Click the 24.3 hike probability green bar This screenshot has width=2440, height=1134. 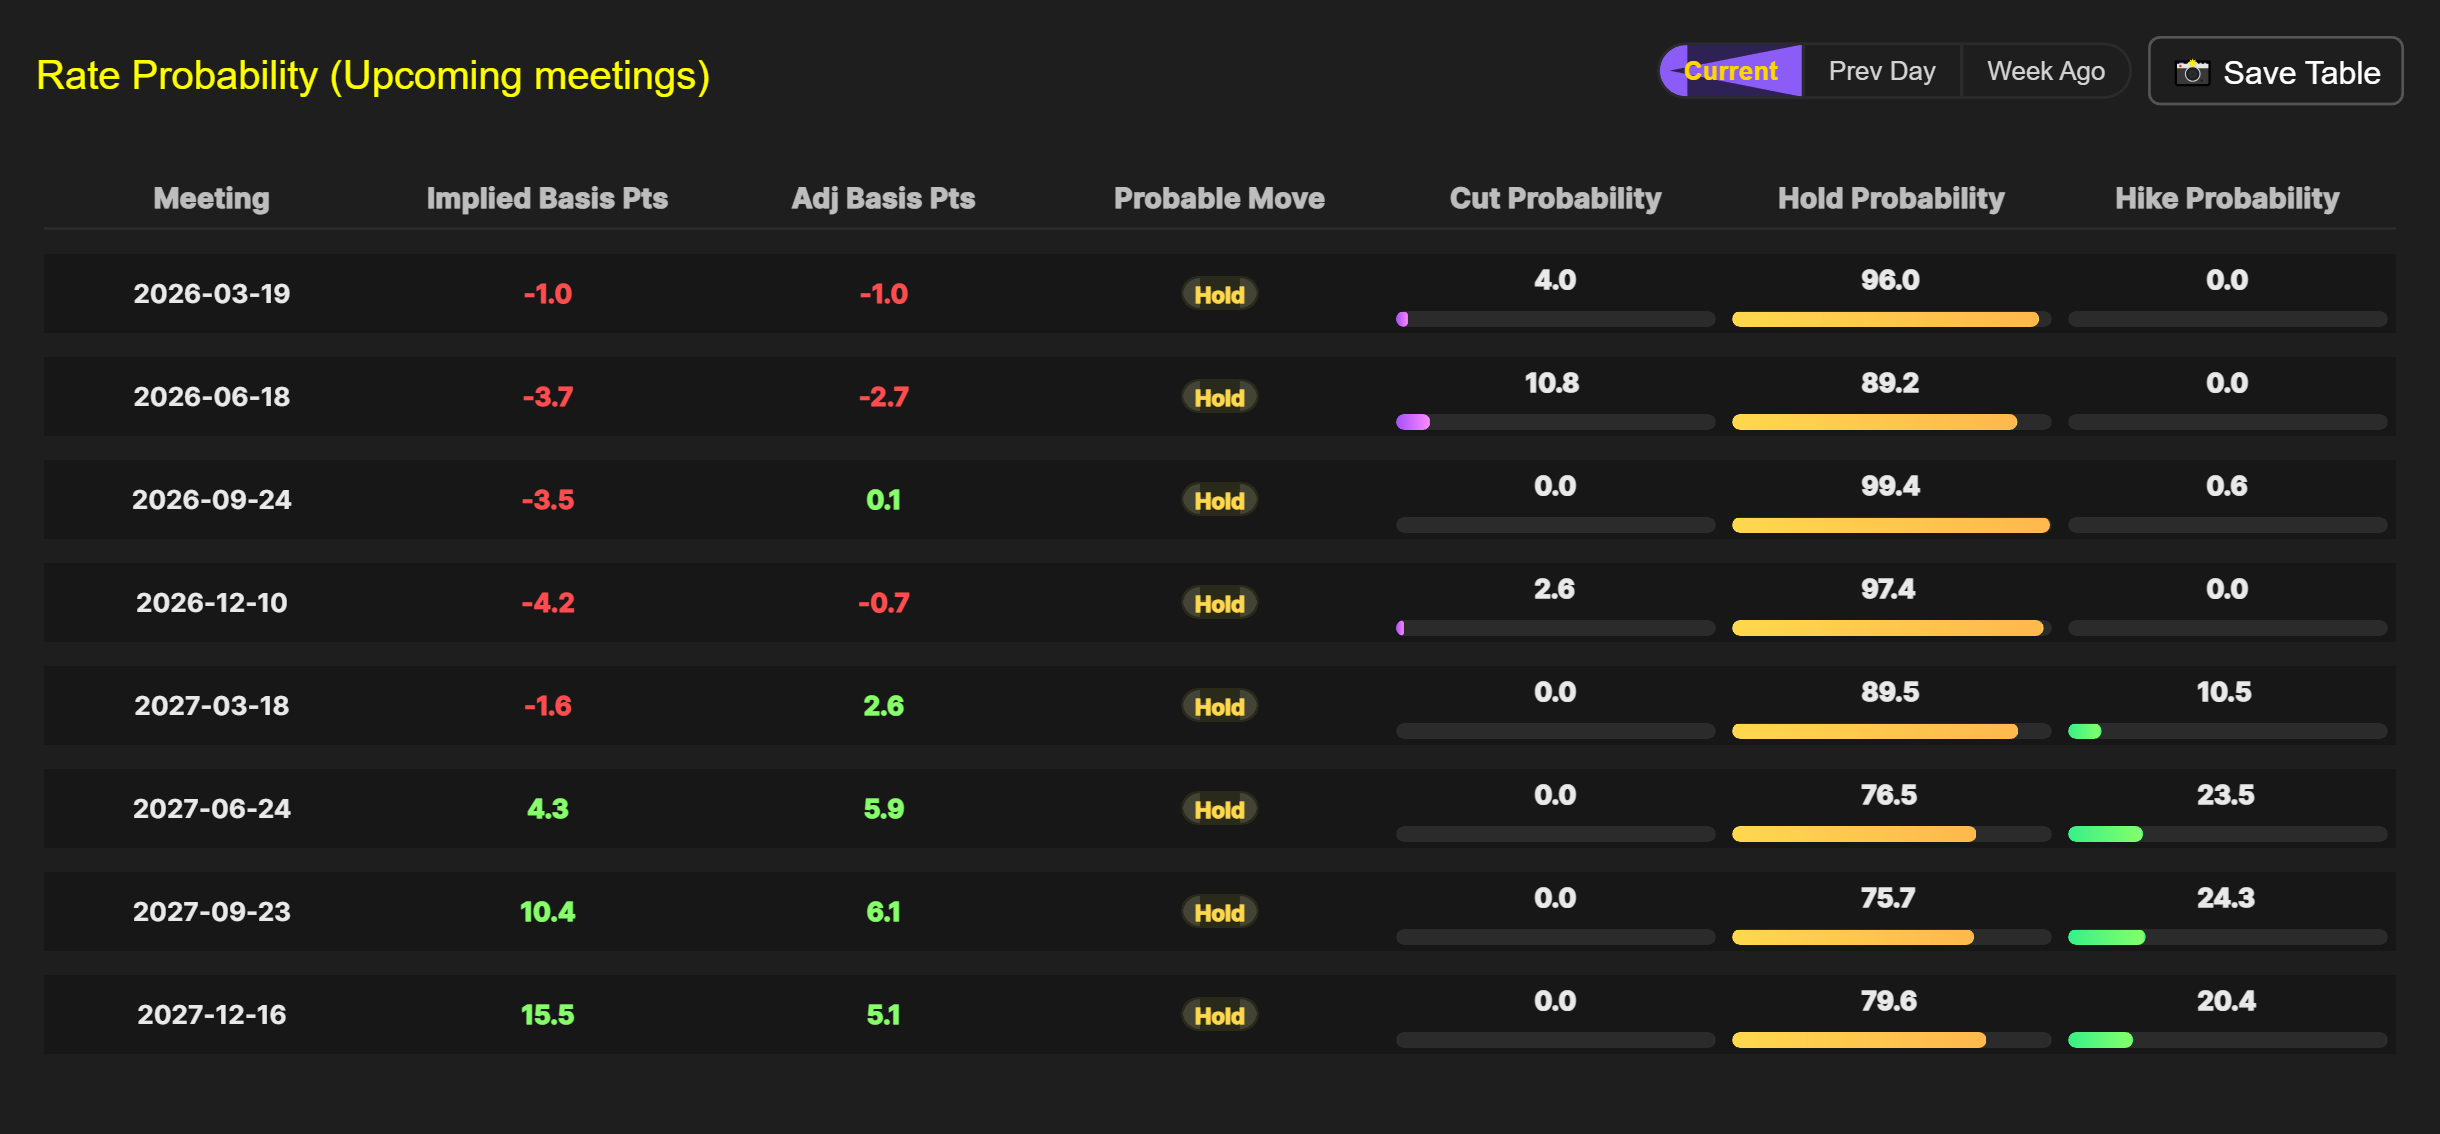pos(2106,937)
